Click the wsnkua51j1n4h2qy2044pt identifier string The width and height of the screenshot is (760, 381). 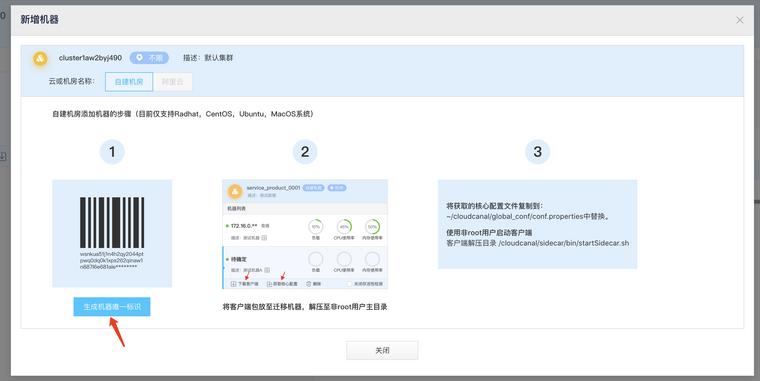coord(112,260)
